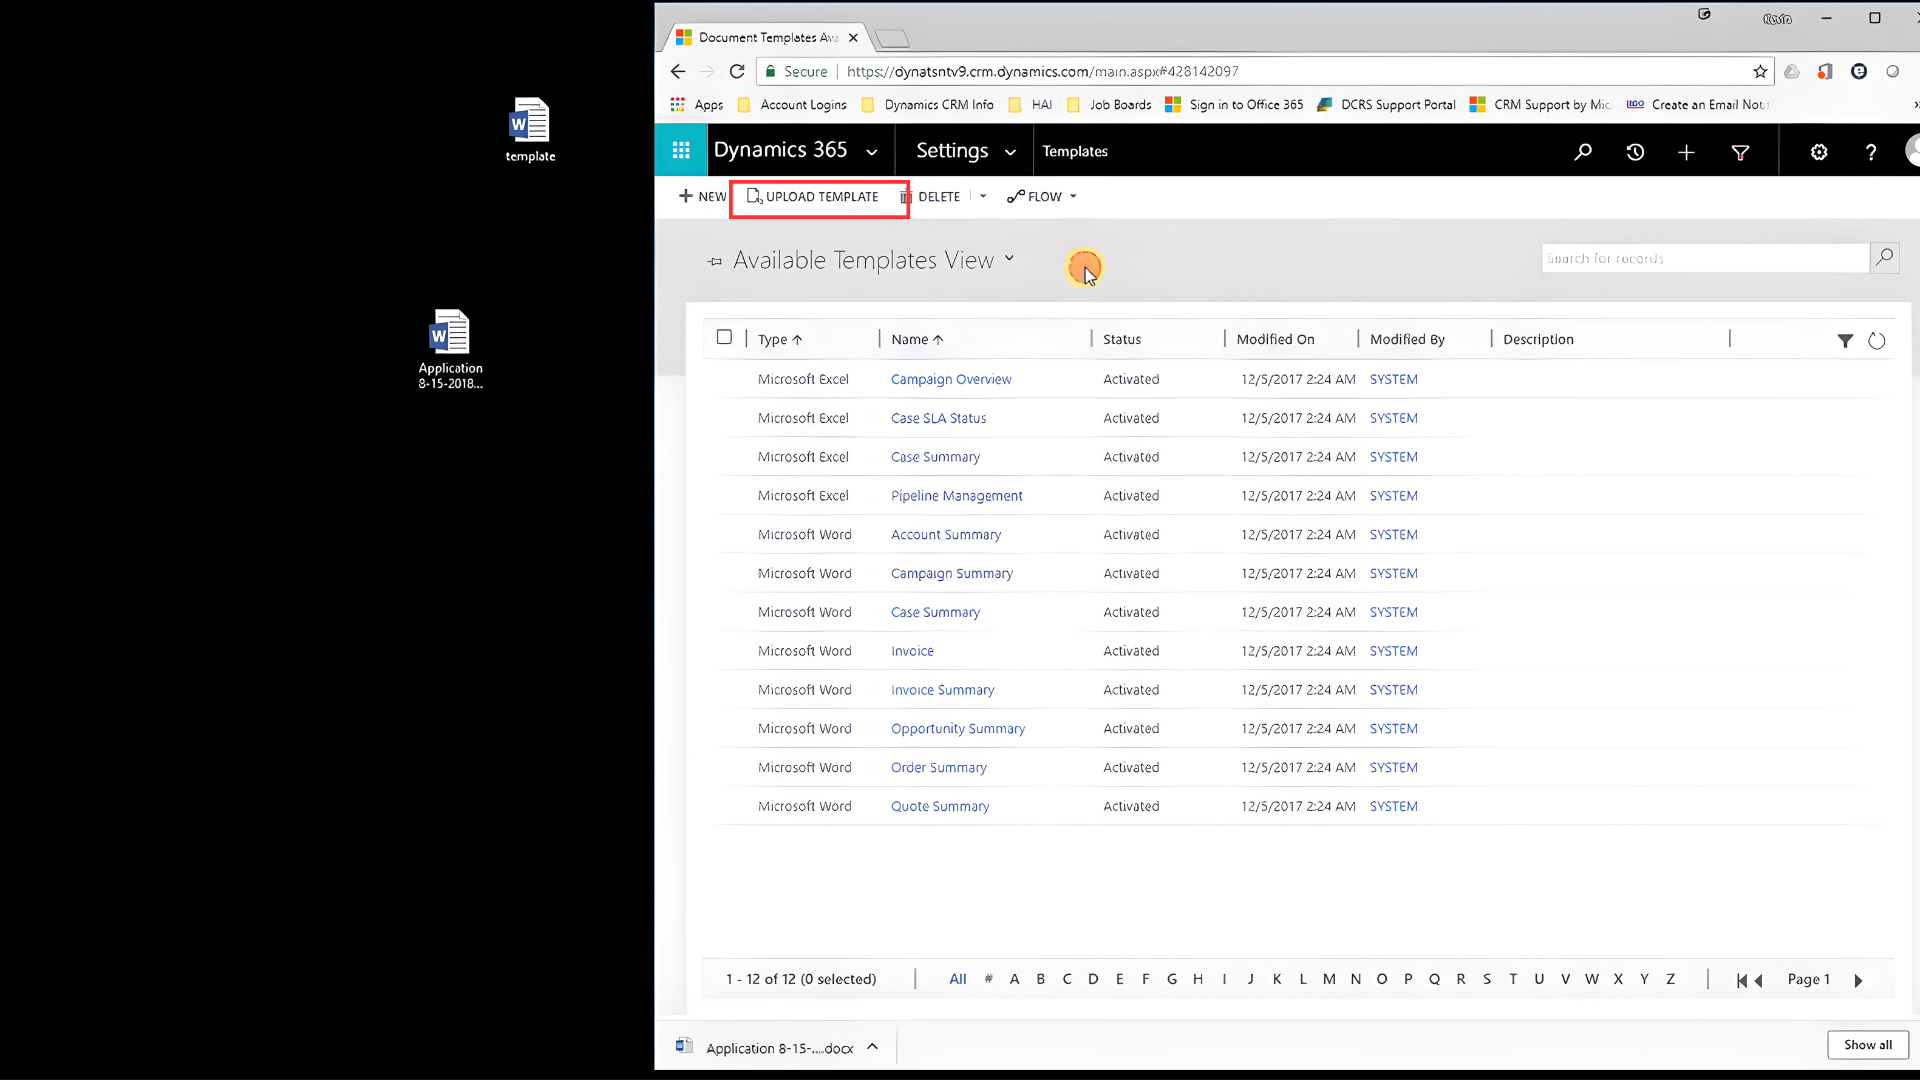Image resolution: width=1920 pixels, height=1080 pixels.
Task: Refresh the templates grid with circular arrow icon
Action: [x=1877, y=341]
